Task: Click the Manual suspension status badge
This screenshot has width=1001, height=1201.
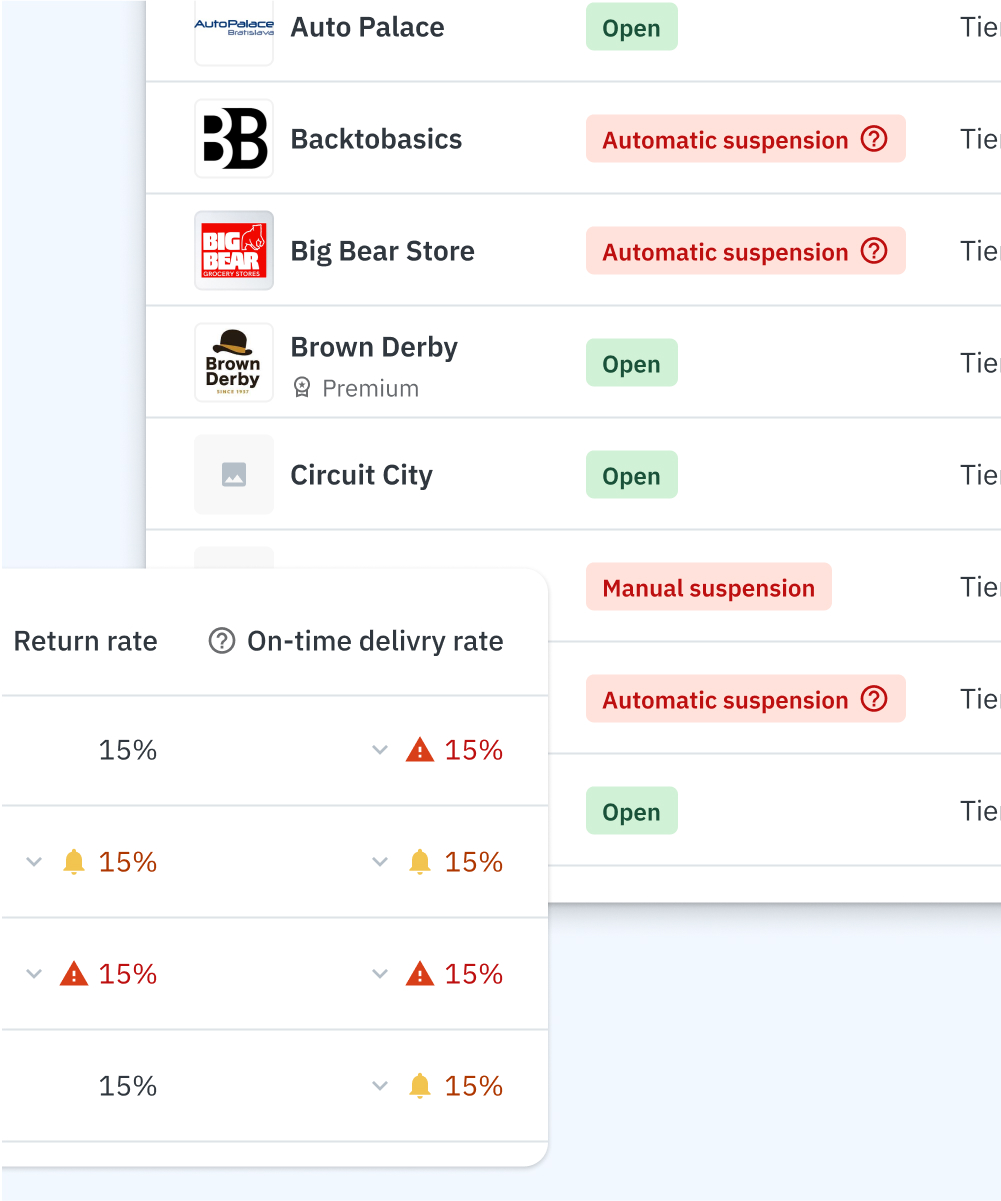Action: (709, 587)
